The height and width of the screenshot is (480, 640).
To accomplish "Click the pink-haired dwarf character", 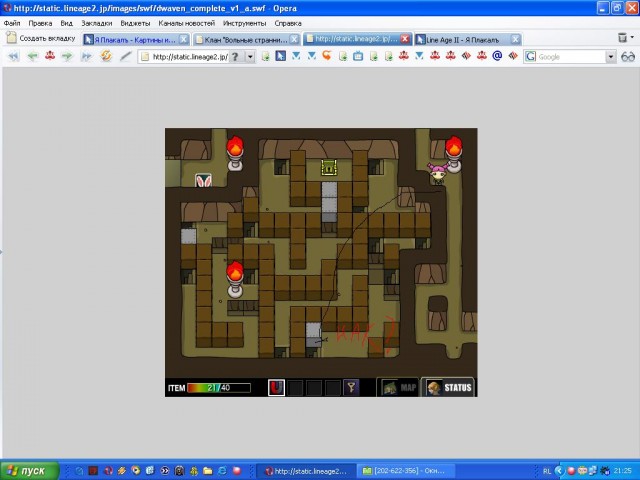I will pyautogui.click(x=437, y=173).
